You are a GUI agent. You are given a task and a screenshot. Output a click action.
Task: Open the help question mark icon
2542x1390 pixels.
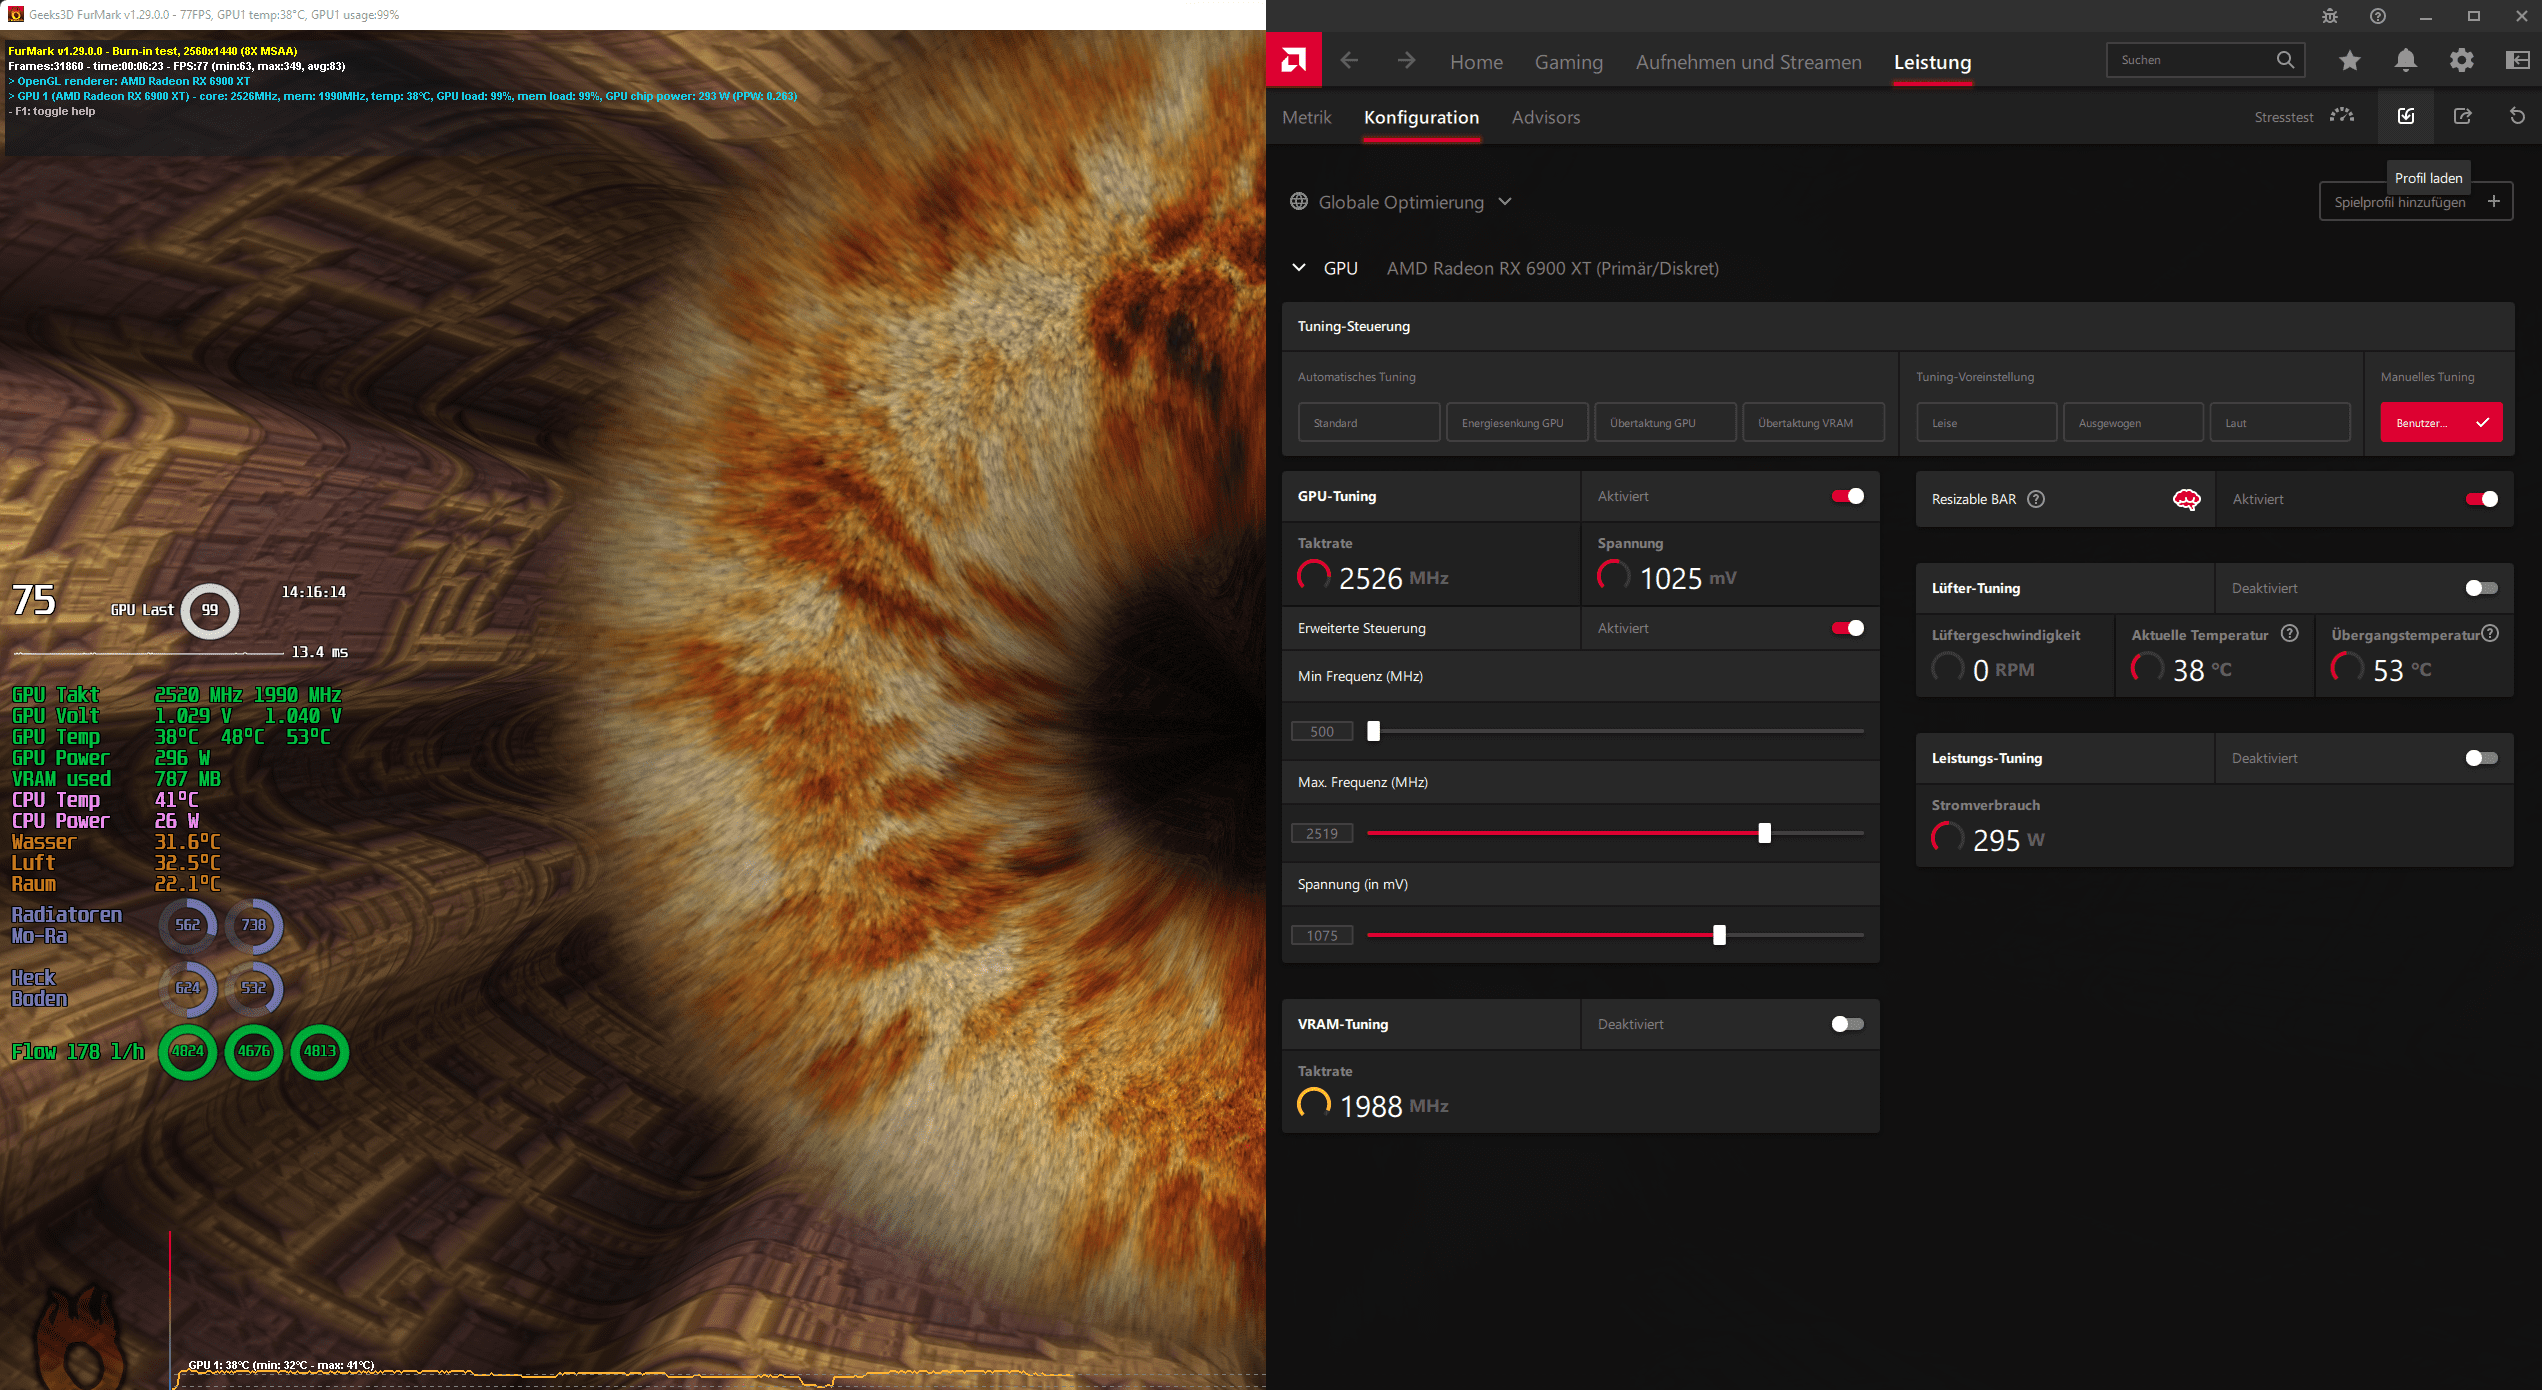click(x=2378, y=16)
